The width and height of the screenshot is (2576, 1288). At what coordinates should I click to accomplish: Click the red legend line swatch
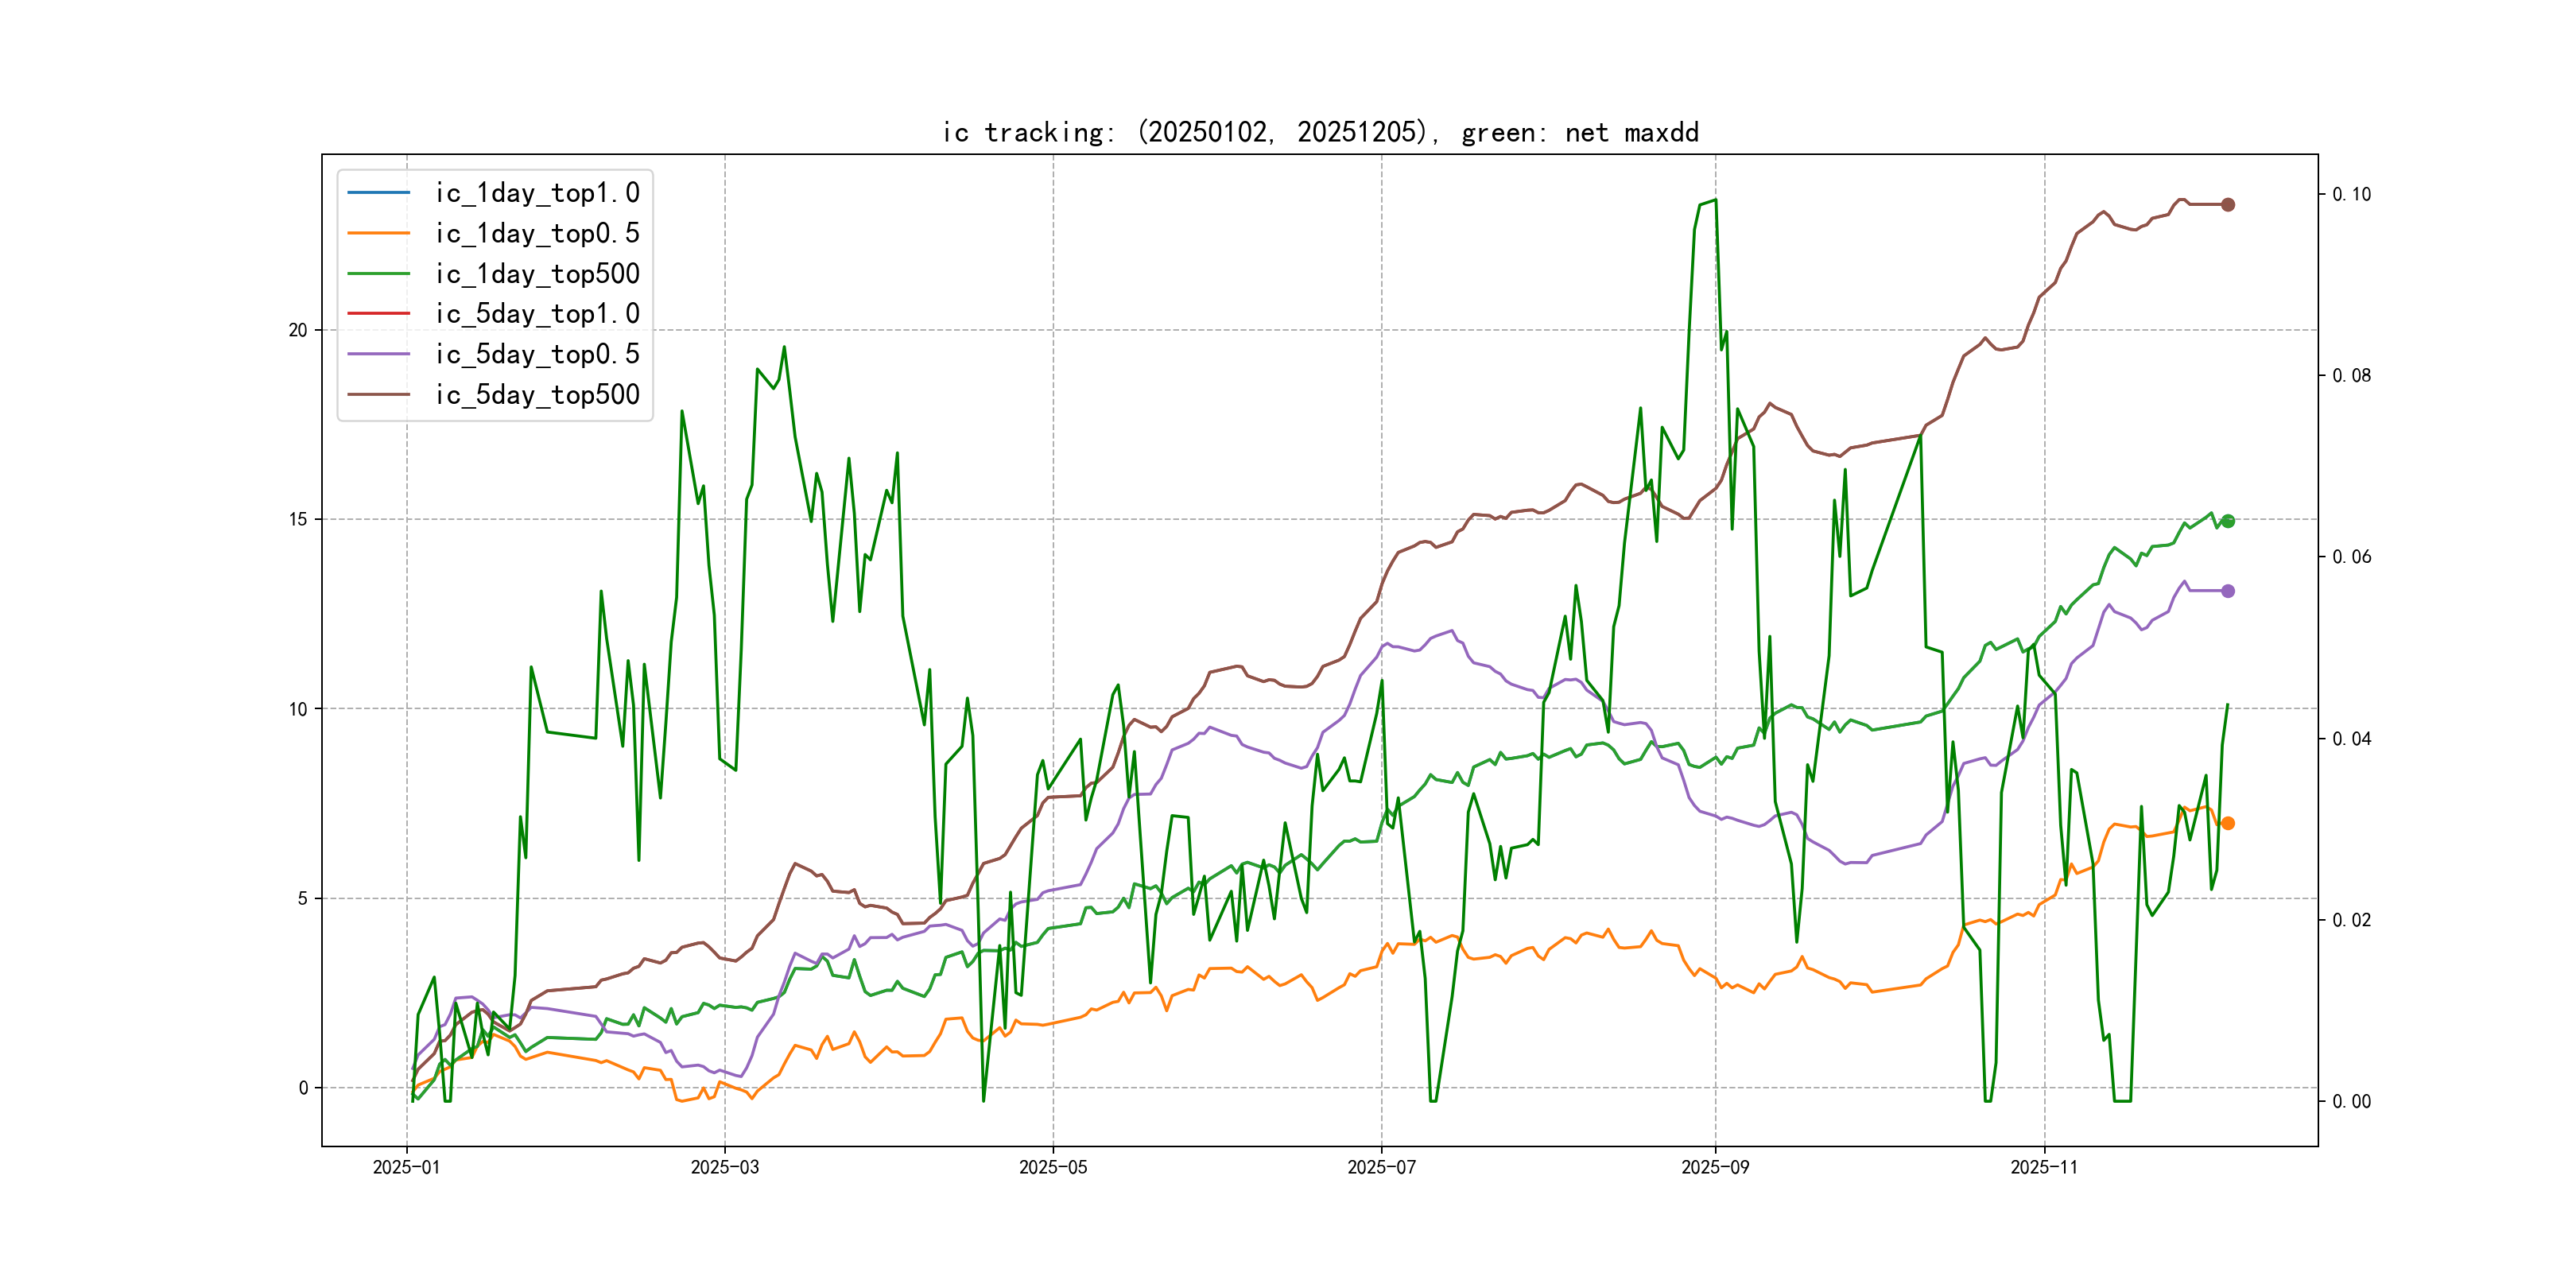tap(378, 313)
